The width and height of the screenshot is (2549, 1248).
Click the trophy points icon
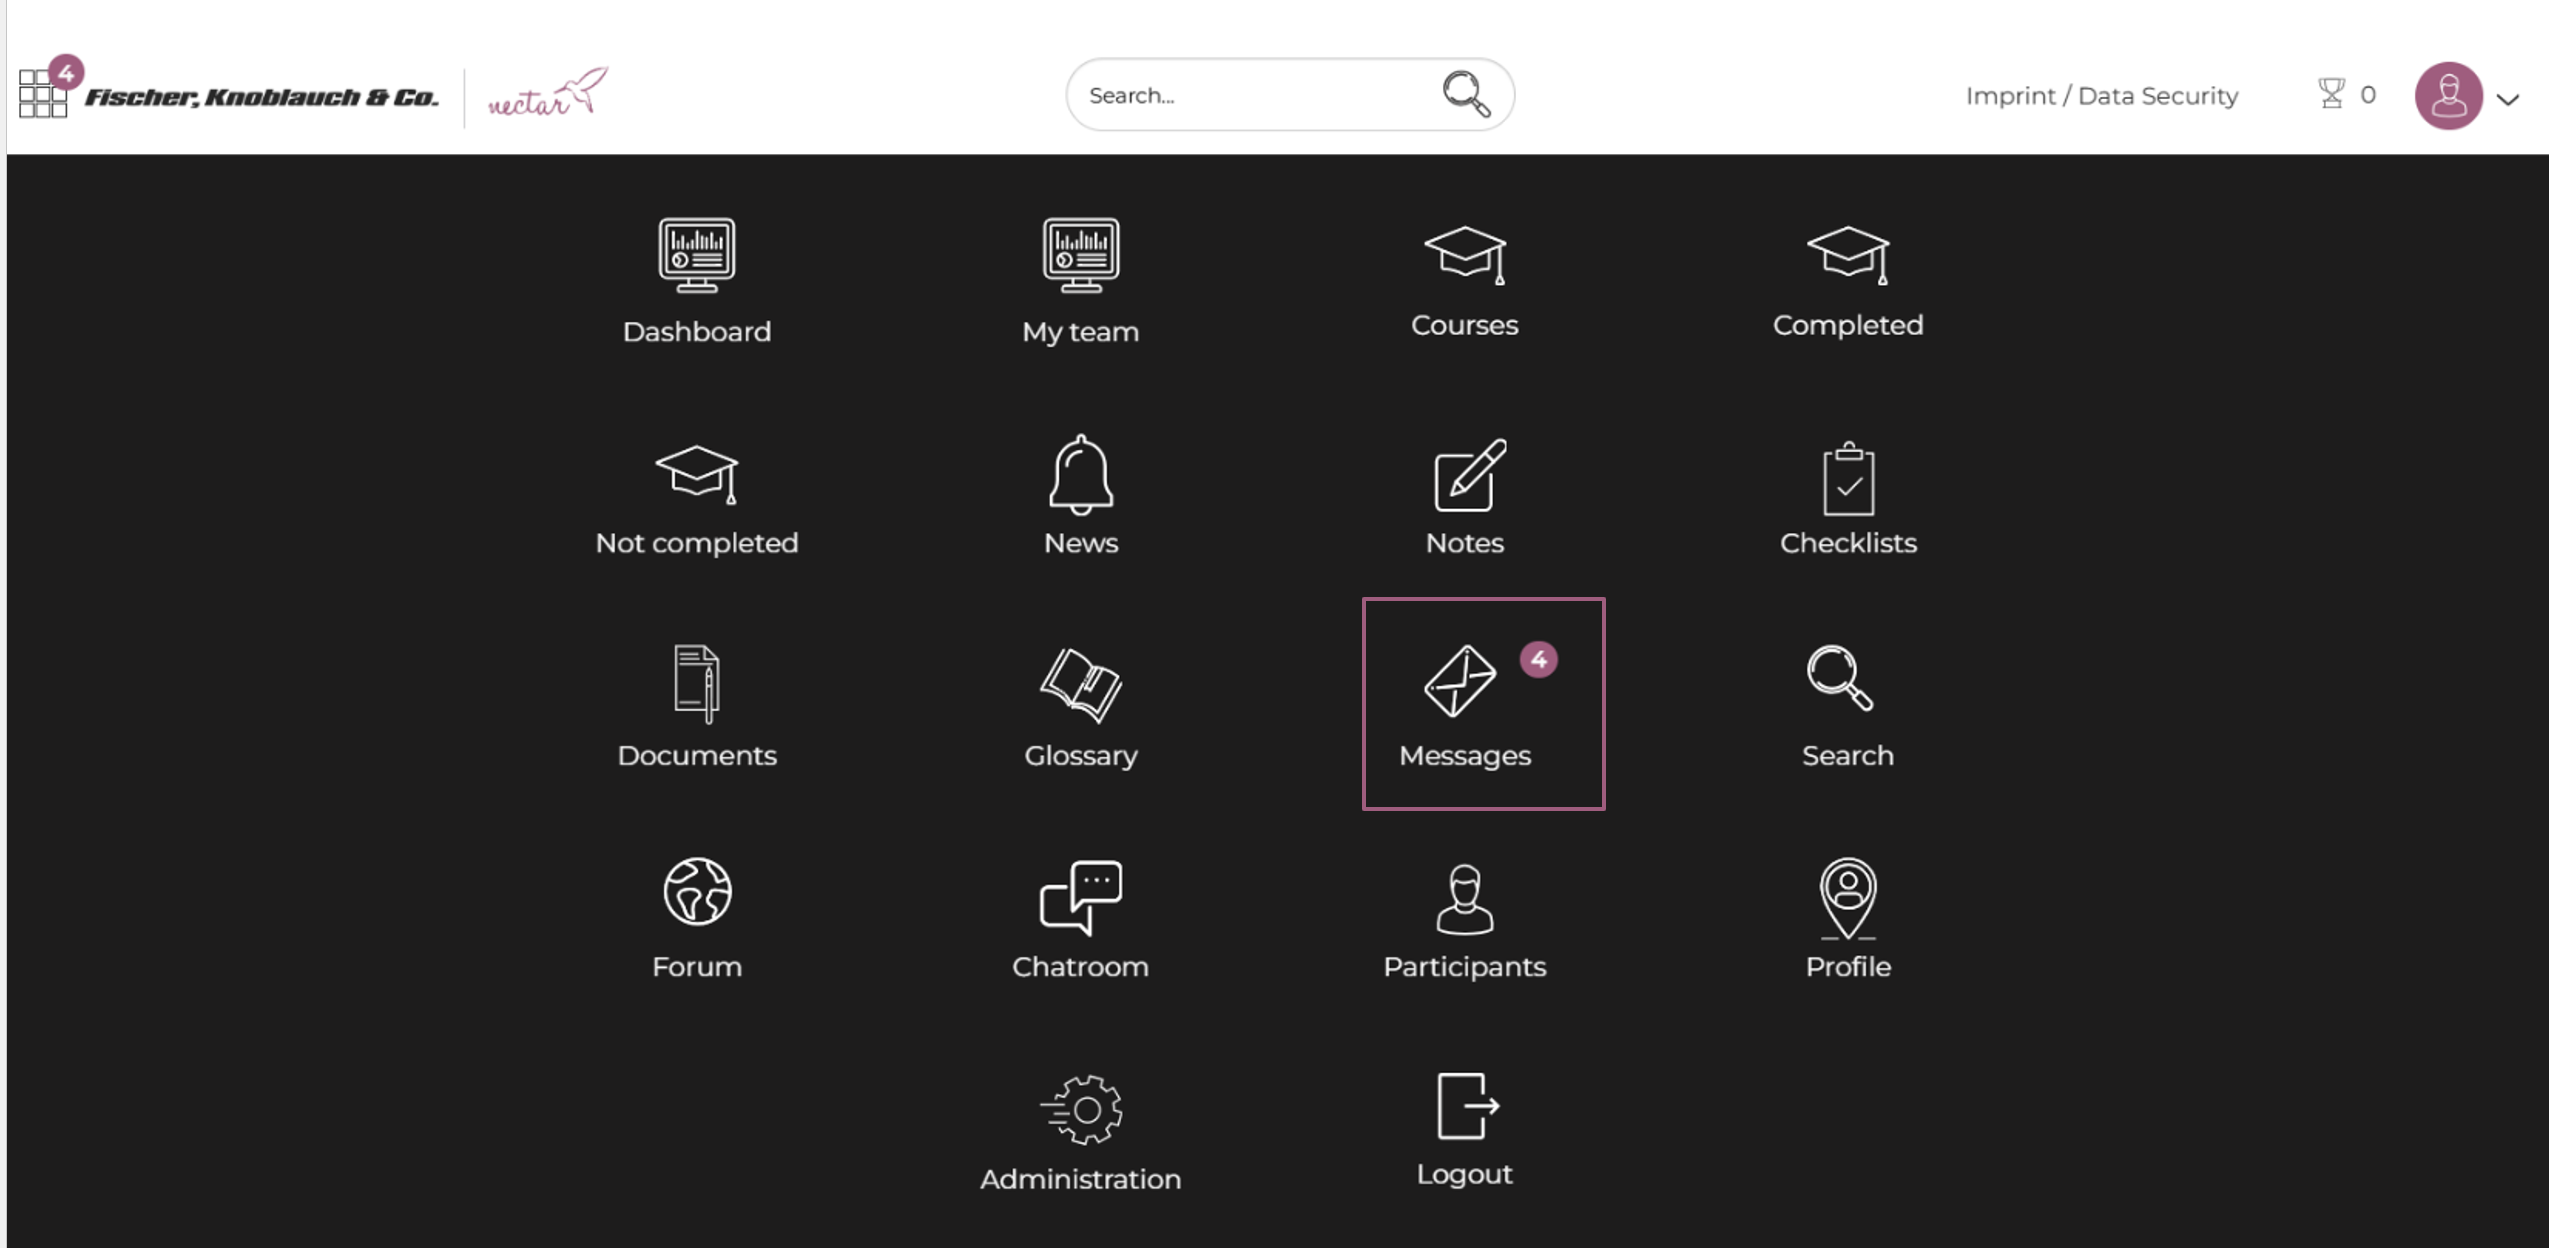click(2330, 94)
